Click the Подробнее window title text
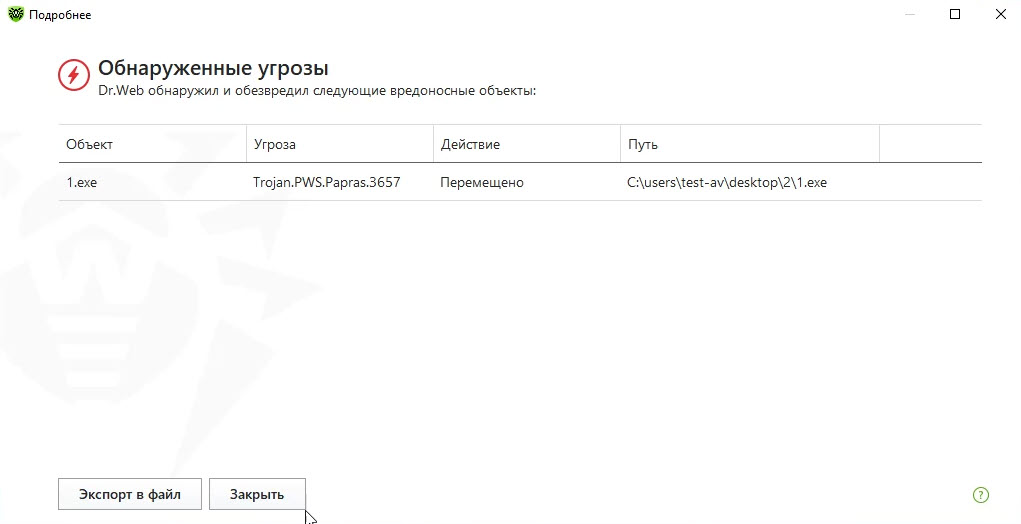This screenshot has height=524, width=1021. pos(60,14)
